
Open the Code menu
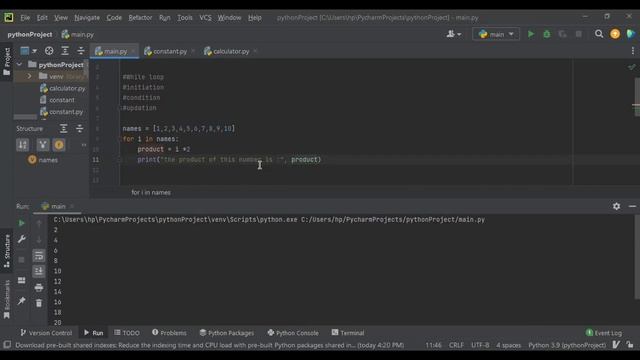coord(114,18)
